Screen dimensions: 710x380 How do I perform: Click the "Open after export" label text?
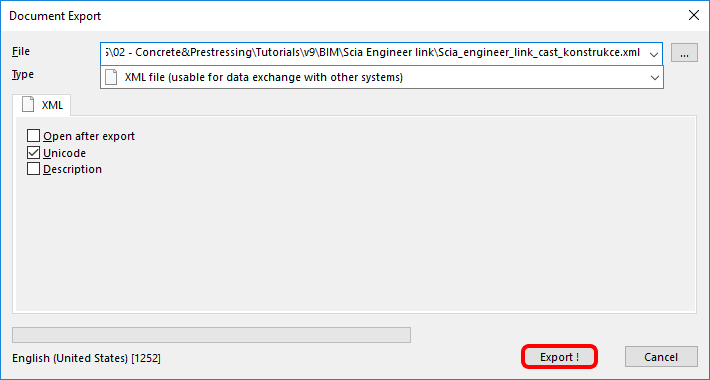(89, 136)
